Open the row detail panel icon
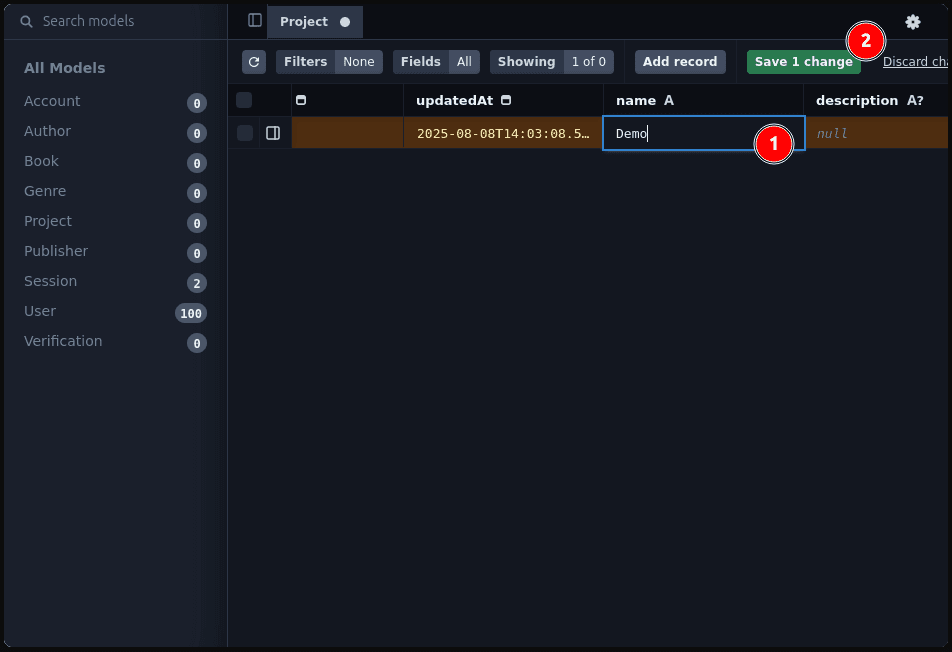 pos(273,133)
